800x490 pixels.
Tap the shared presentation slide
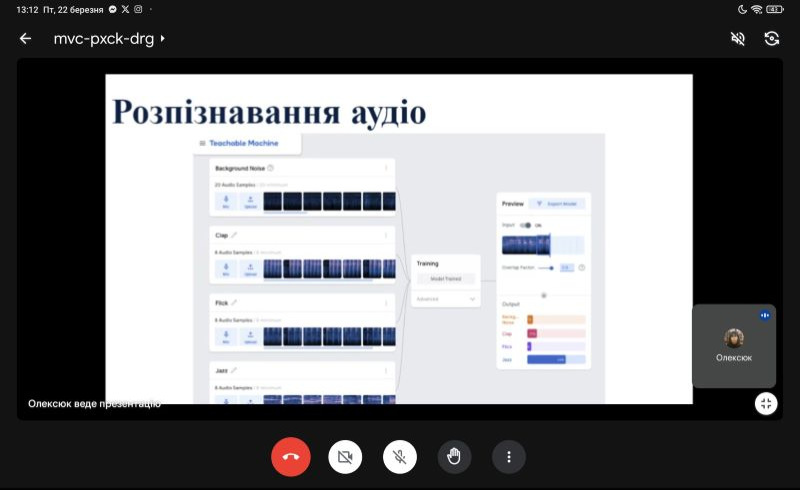click(x=399, y=239)
